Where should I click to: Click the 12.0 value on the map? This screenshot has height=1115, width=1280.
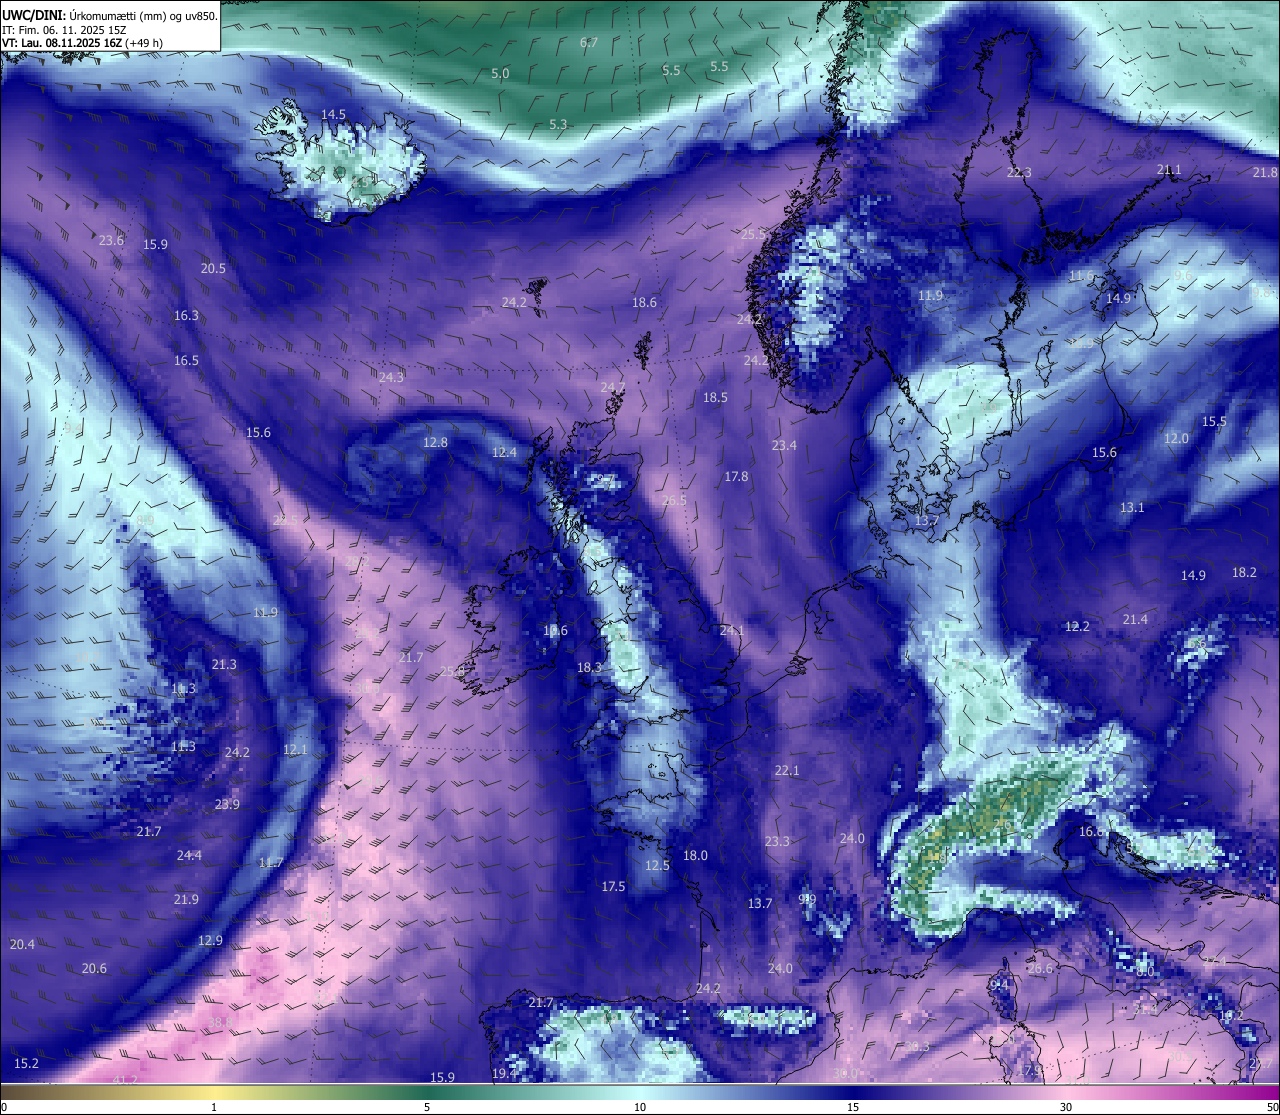pos(1176,438)
